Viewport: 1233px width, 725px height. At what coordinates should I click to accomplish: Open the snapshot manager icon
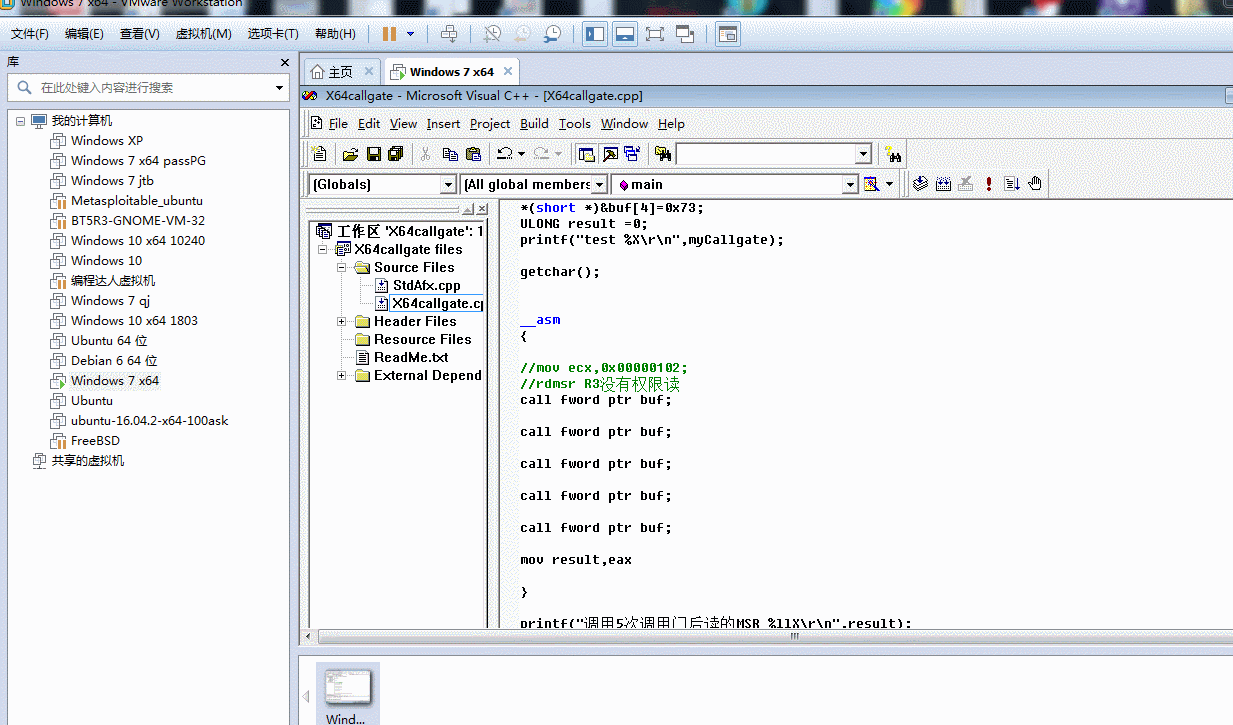(552, 34)
